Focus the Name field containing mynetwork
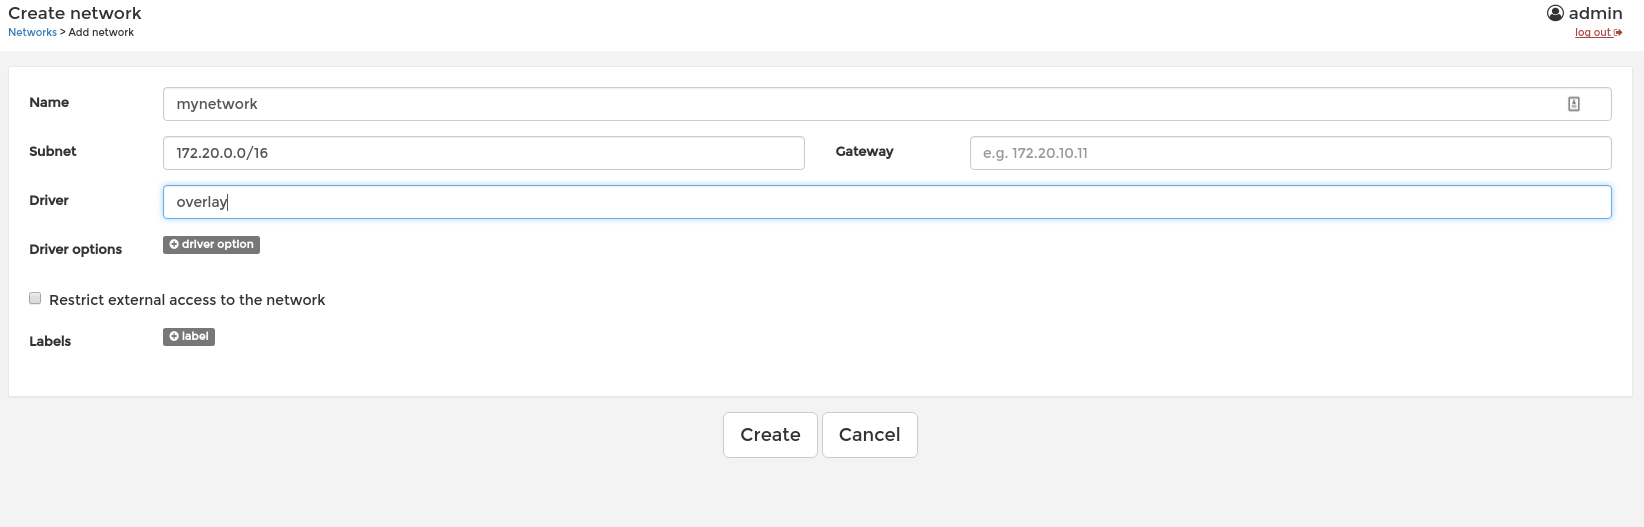This screenshot has width=1644, height=527. tap(860, 104)
